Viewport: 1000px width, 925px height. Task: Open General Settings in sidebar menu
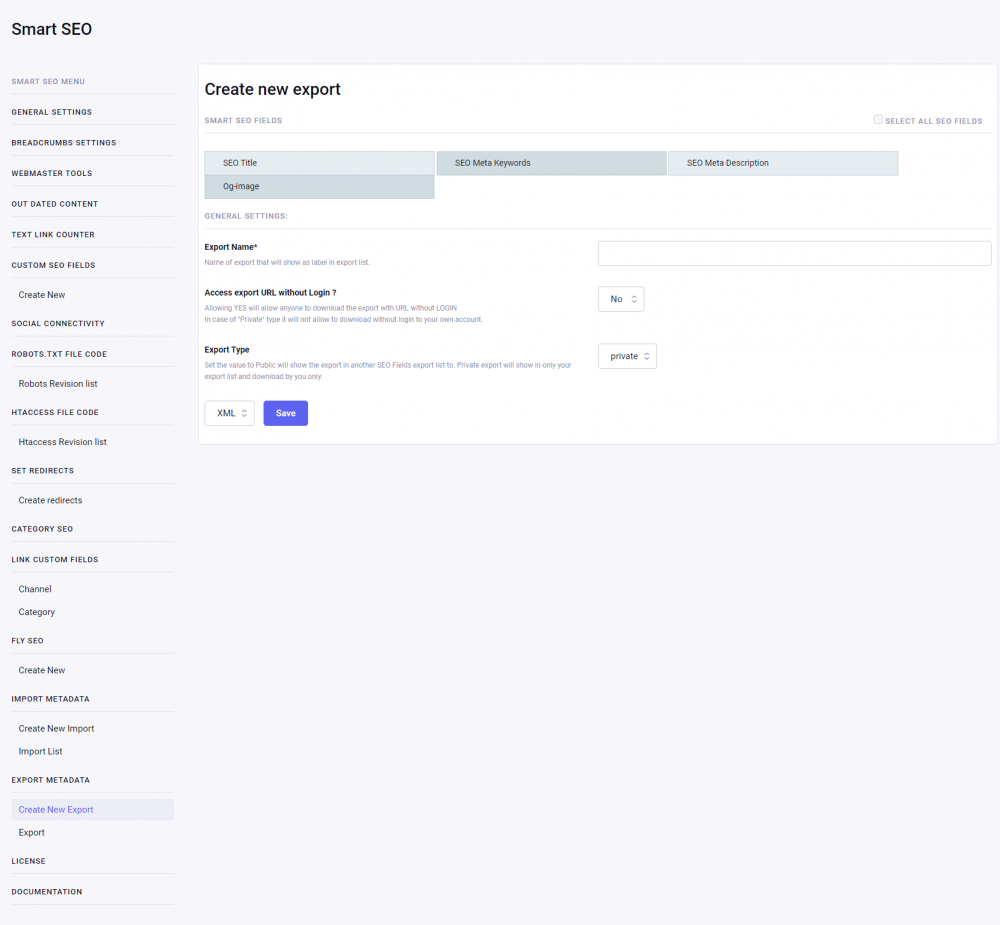click(52, 112)
